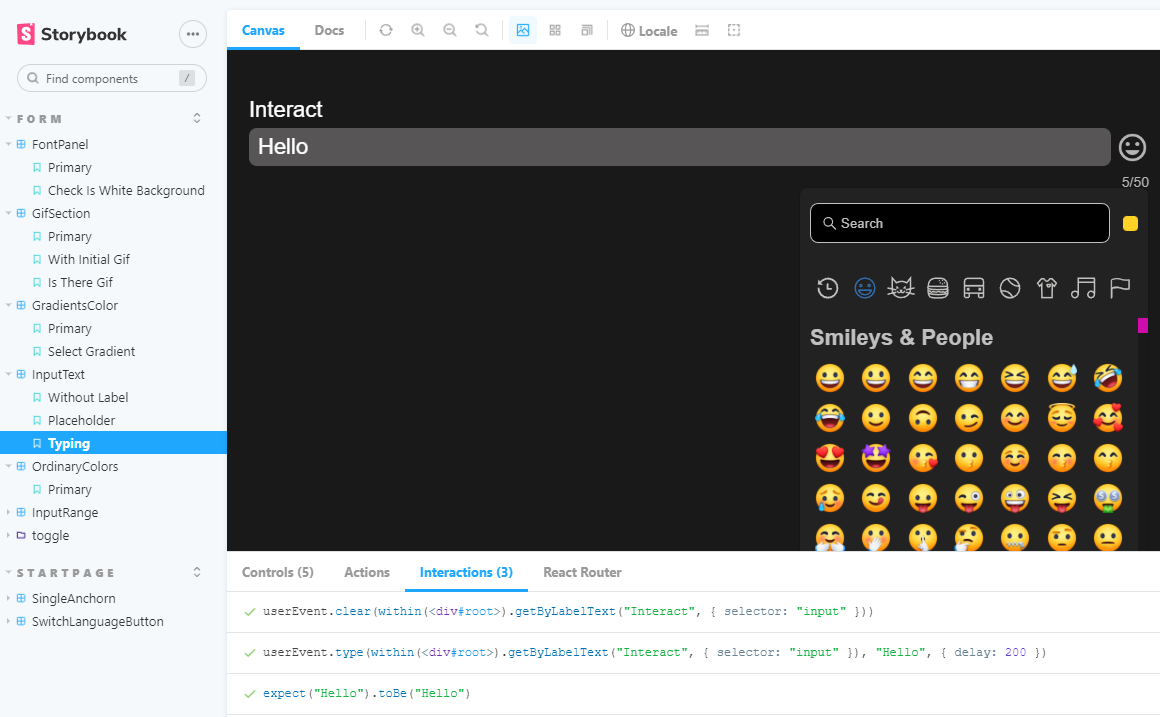Open the React Router tab
The image size is (1160, 717).
[582, 572]
